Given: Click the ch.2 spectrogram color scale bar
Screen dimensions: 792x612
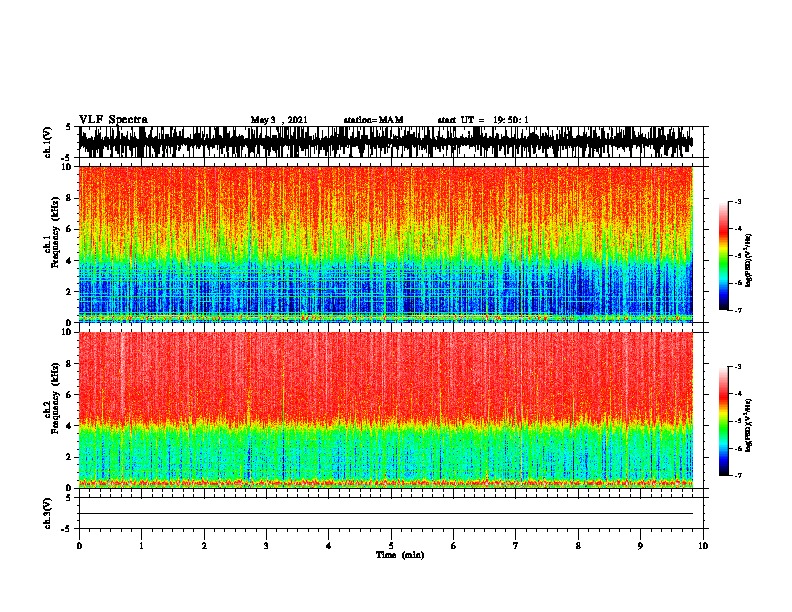Looking at the screenshot, I should [724, 421].
